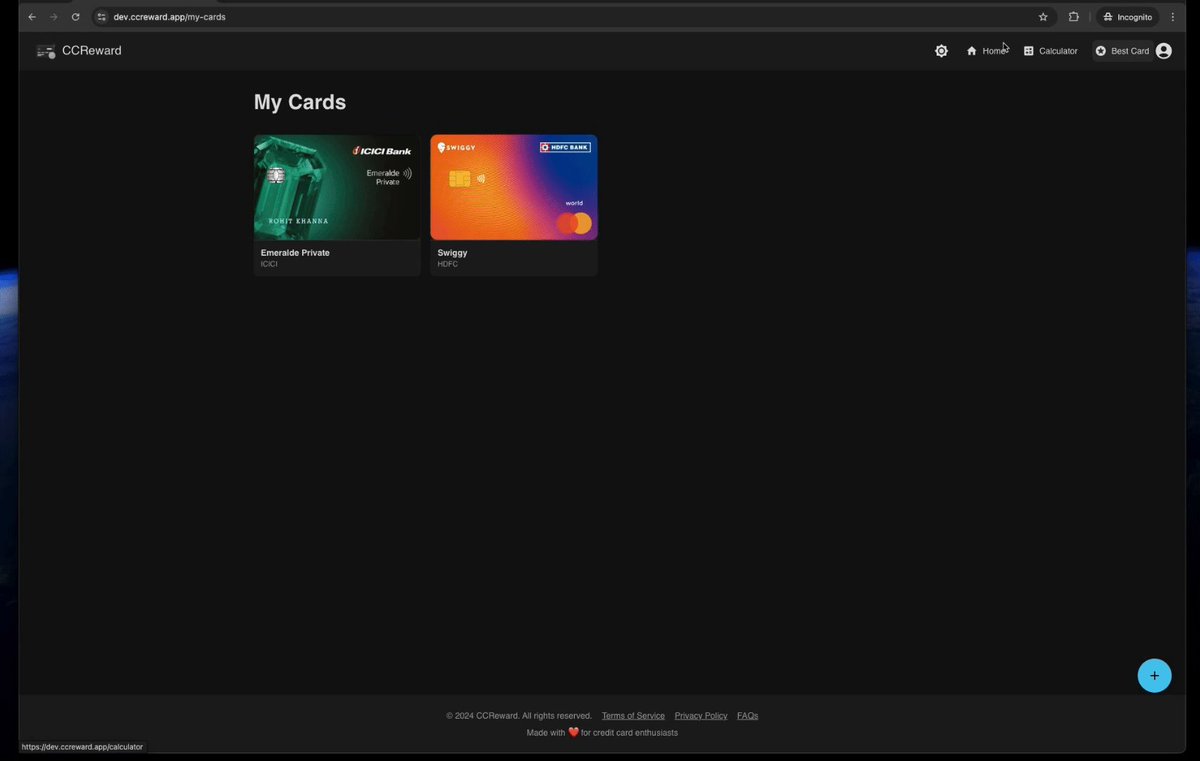1200x761 pixels.
Task: Open the Privacy Policy link
Action: [x=701, y=716]
